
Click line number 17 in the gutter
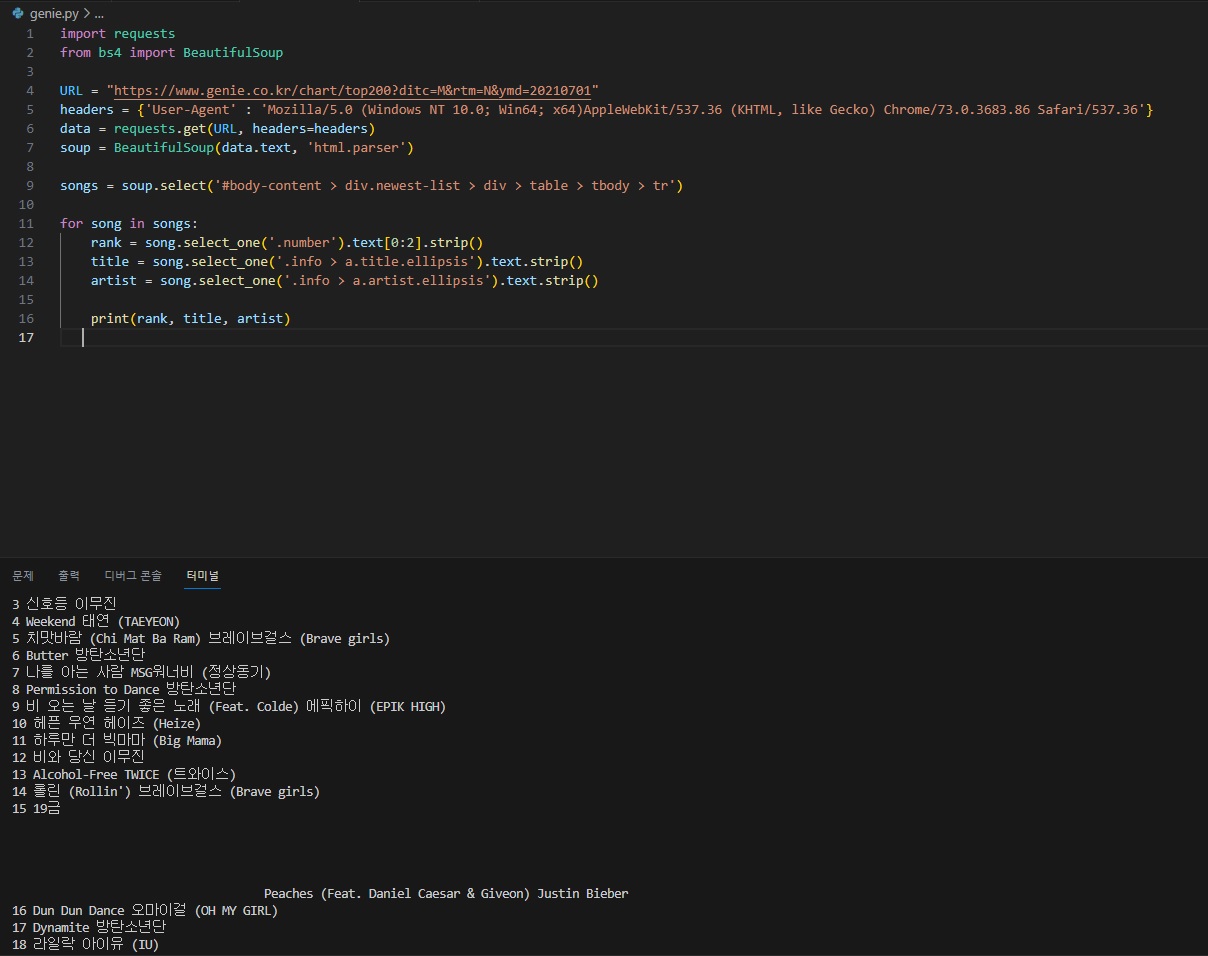tap(26, 337)
